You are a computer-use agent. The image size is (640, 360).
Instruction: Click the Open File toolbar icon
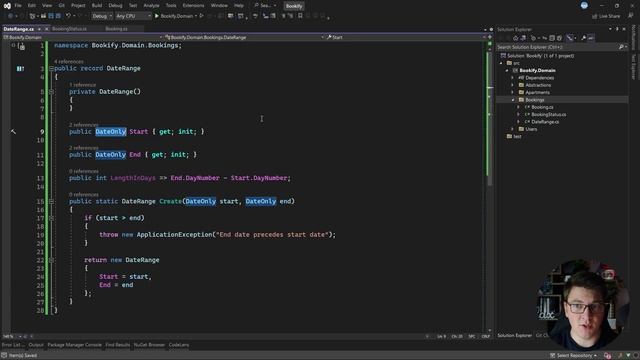point(43,16)
